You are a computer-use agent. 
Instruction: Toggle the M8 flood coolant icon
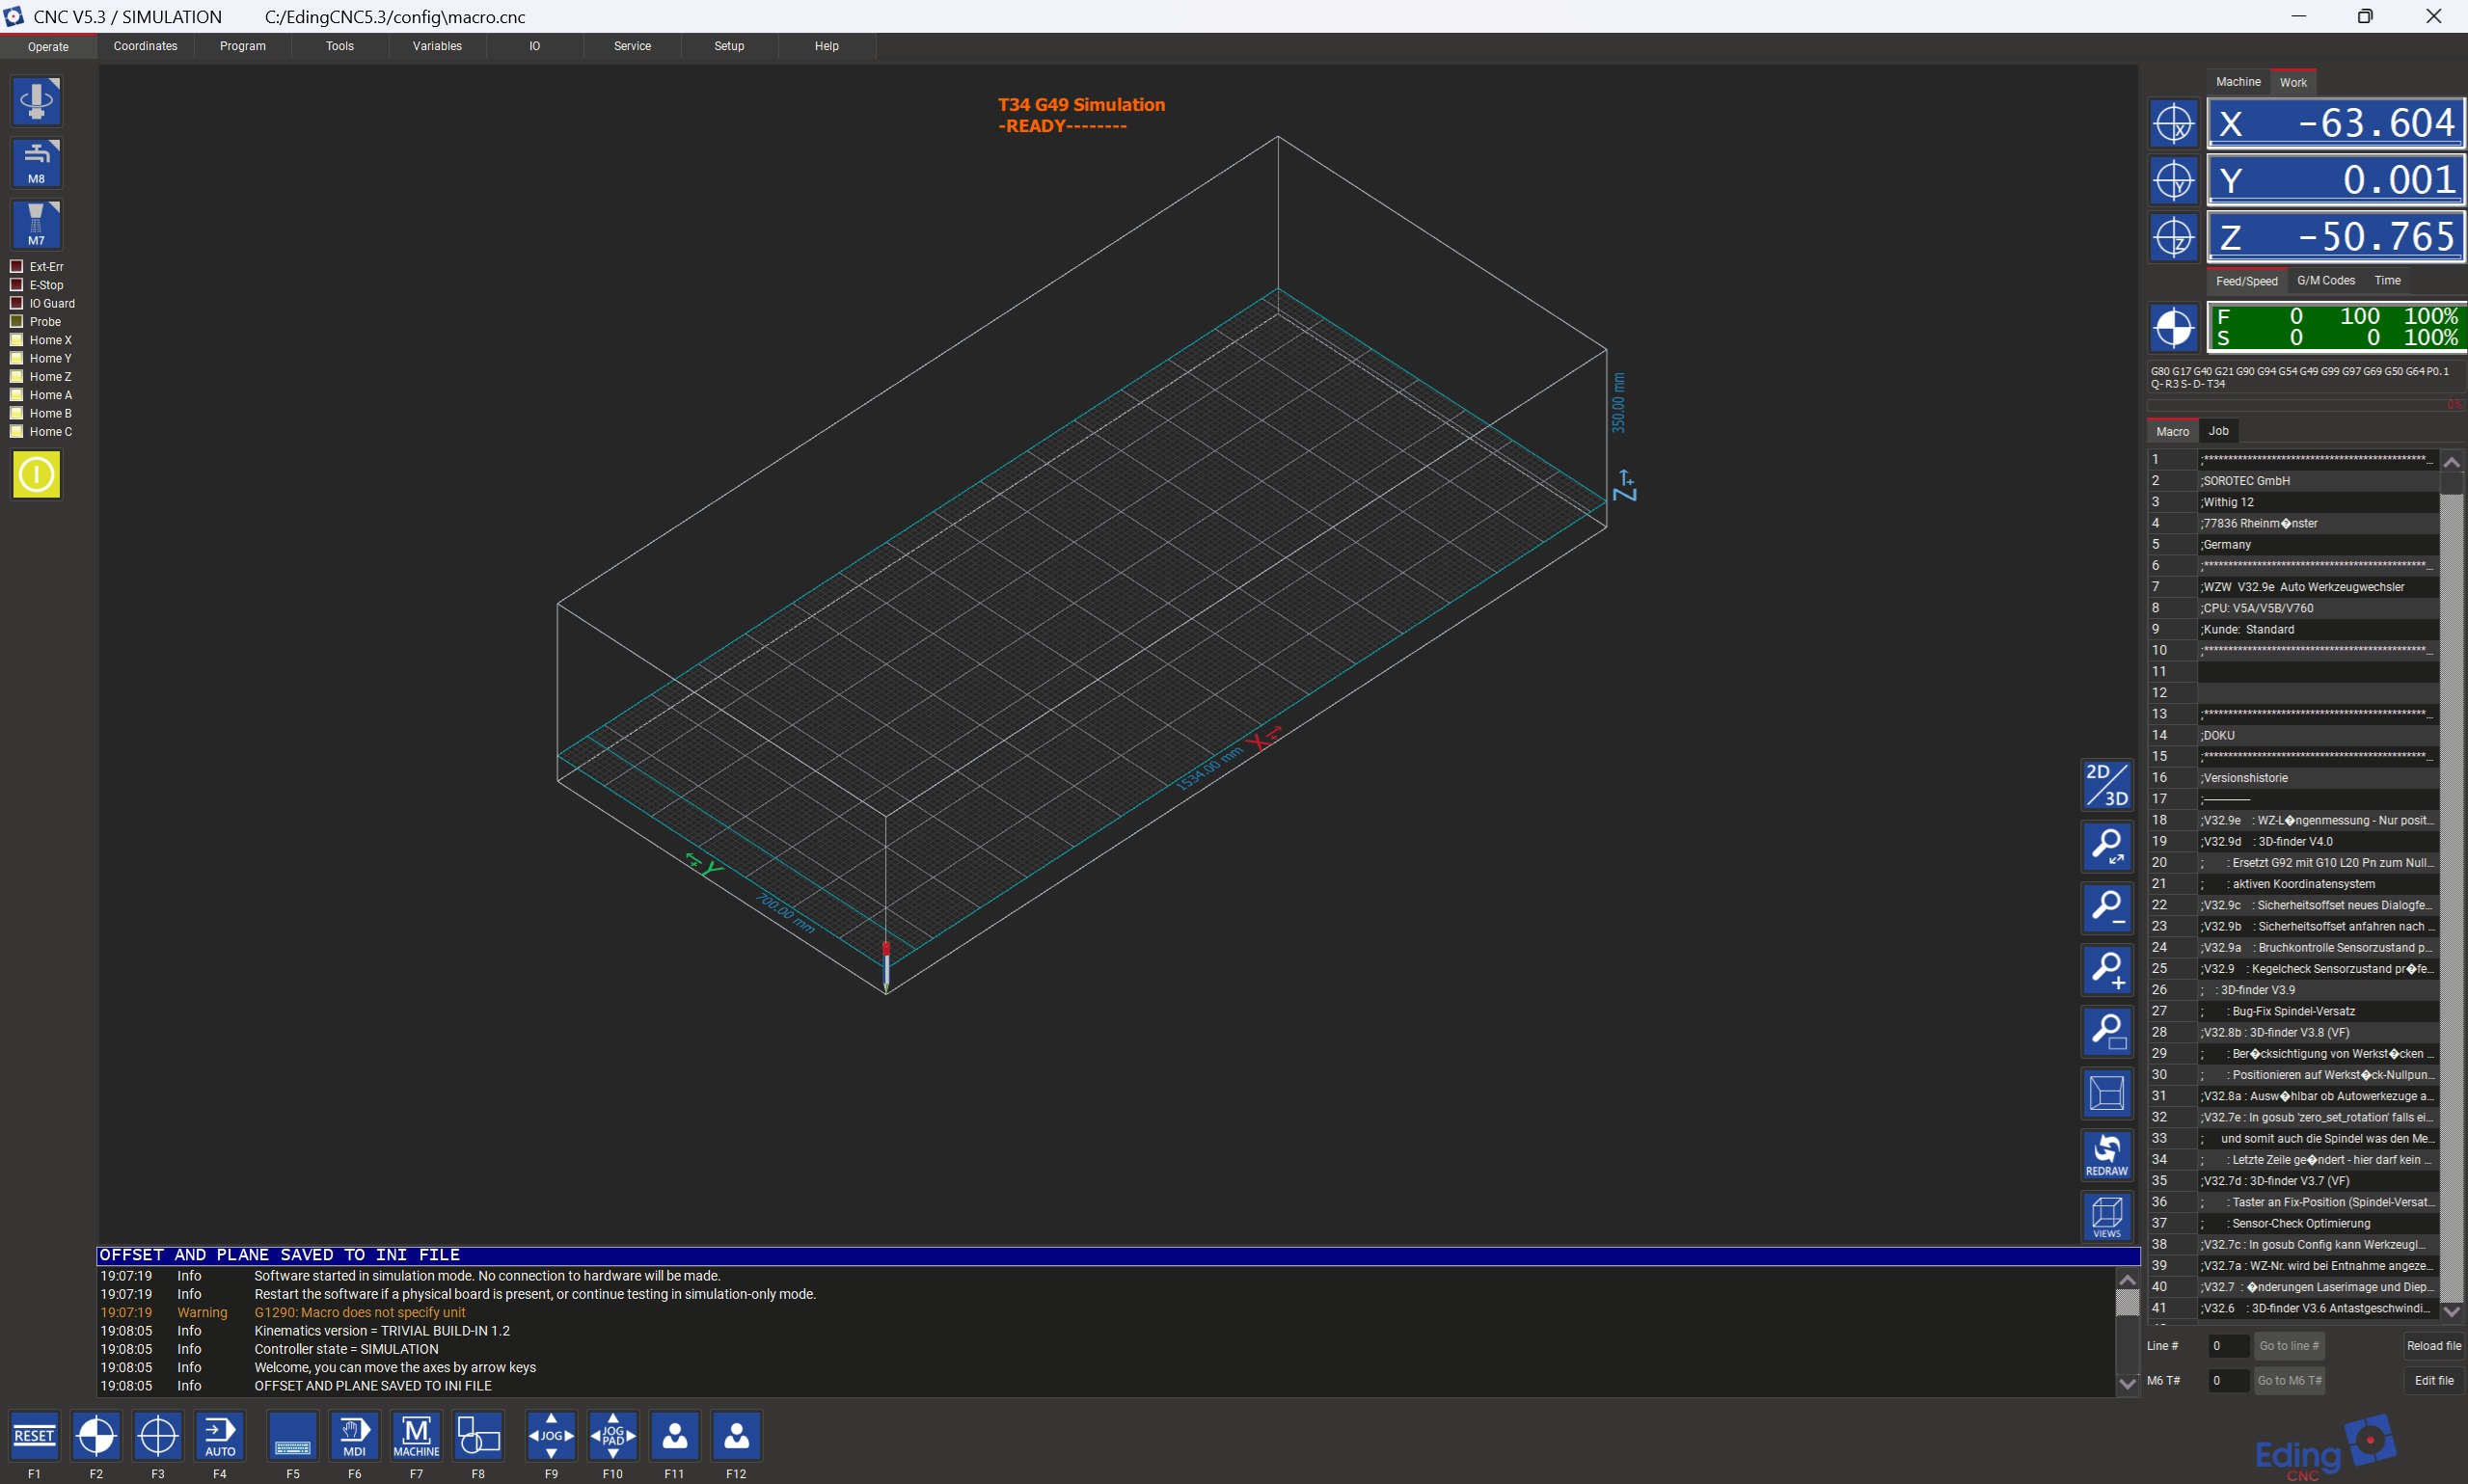click(x=37, y=163)
